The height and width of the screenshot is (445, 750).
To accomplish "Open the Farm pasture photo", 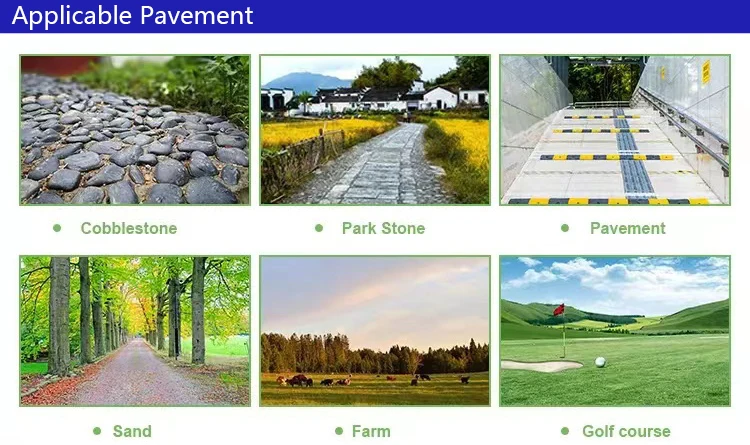I will [x=375, y=331].
